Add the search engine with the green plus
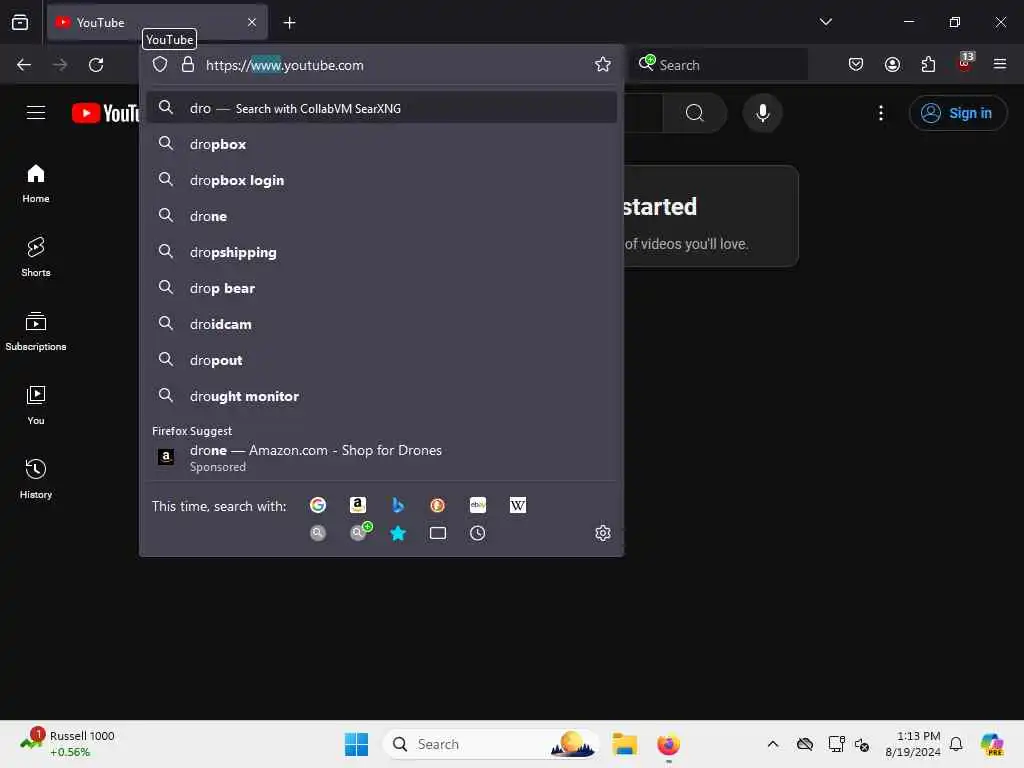The width and height of the screenshot is (1024, 768). (360, 532)
